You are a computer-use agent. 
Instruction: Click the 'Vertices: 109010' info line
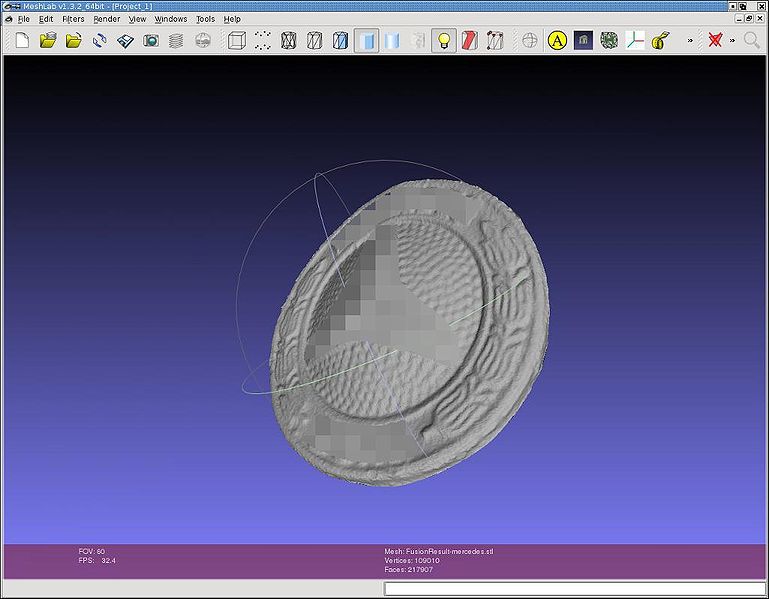pos(412,561)
